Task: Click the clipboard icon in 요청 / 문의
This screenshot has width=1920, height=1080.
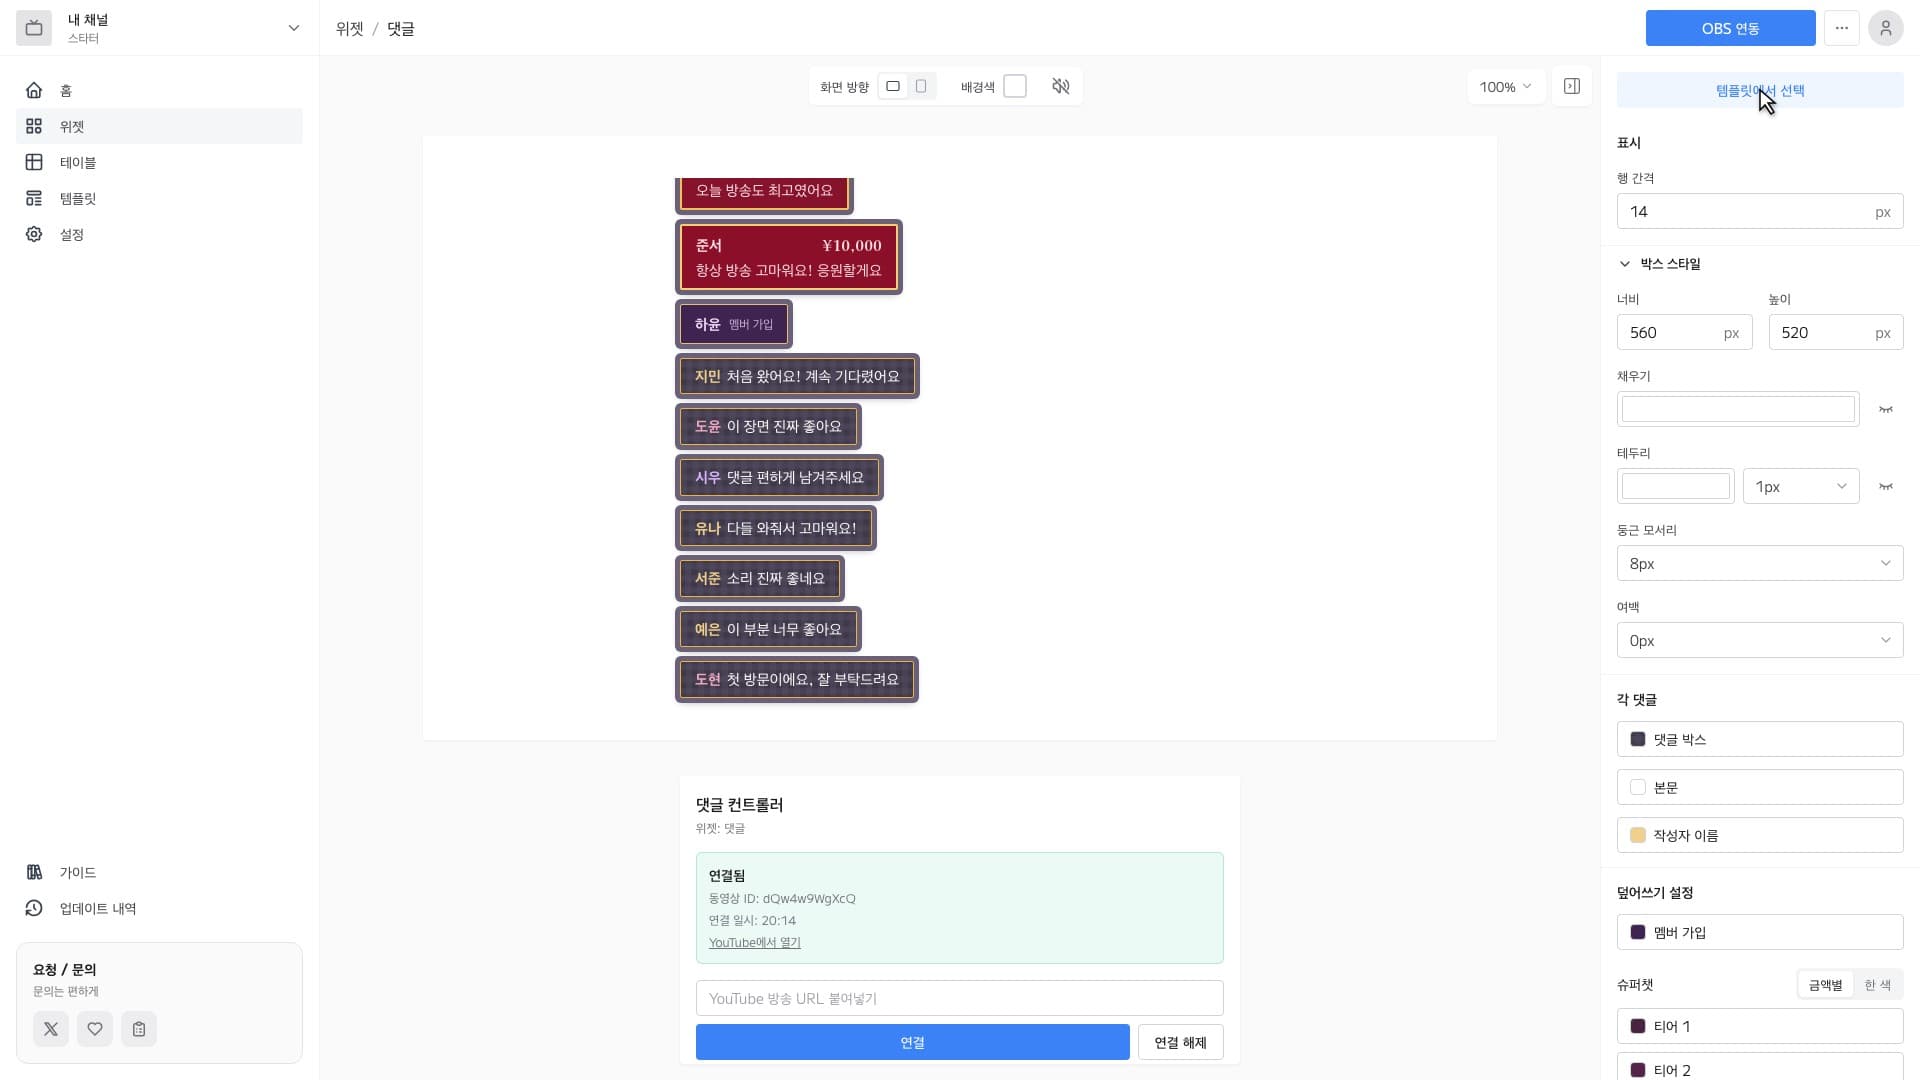Action: 139,1029
